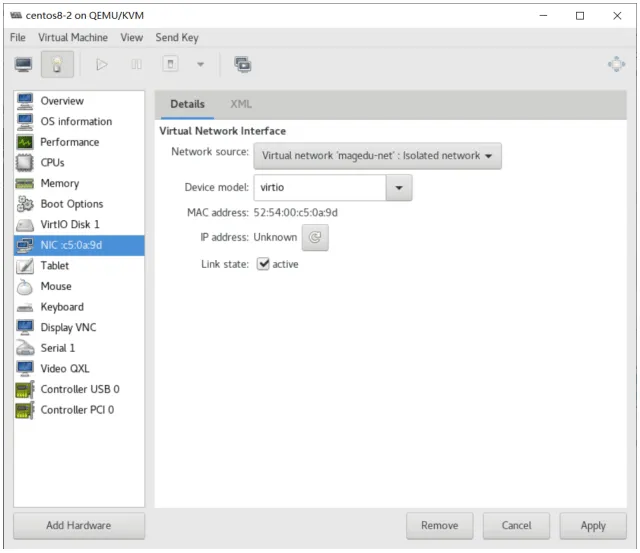Click the Cancel button
640x553 pixels.
(x=516, y=526)
